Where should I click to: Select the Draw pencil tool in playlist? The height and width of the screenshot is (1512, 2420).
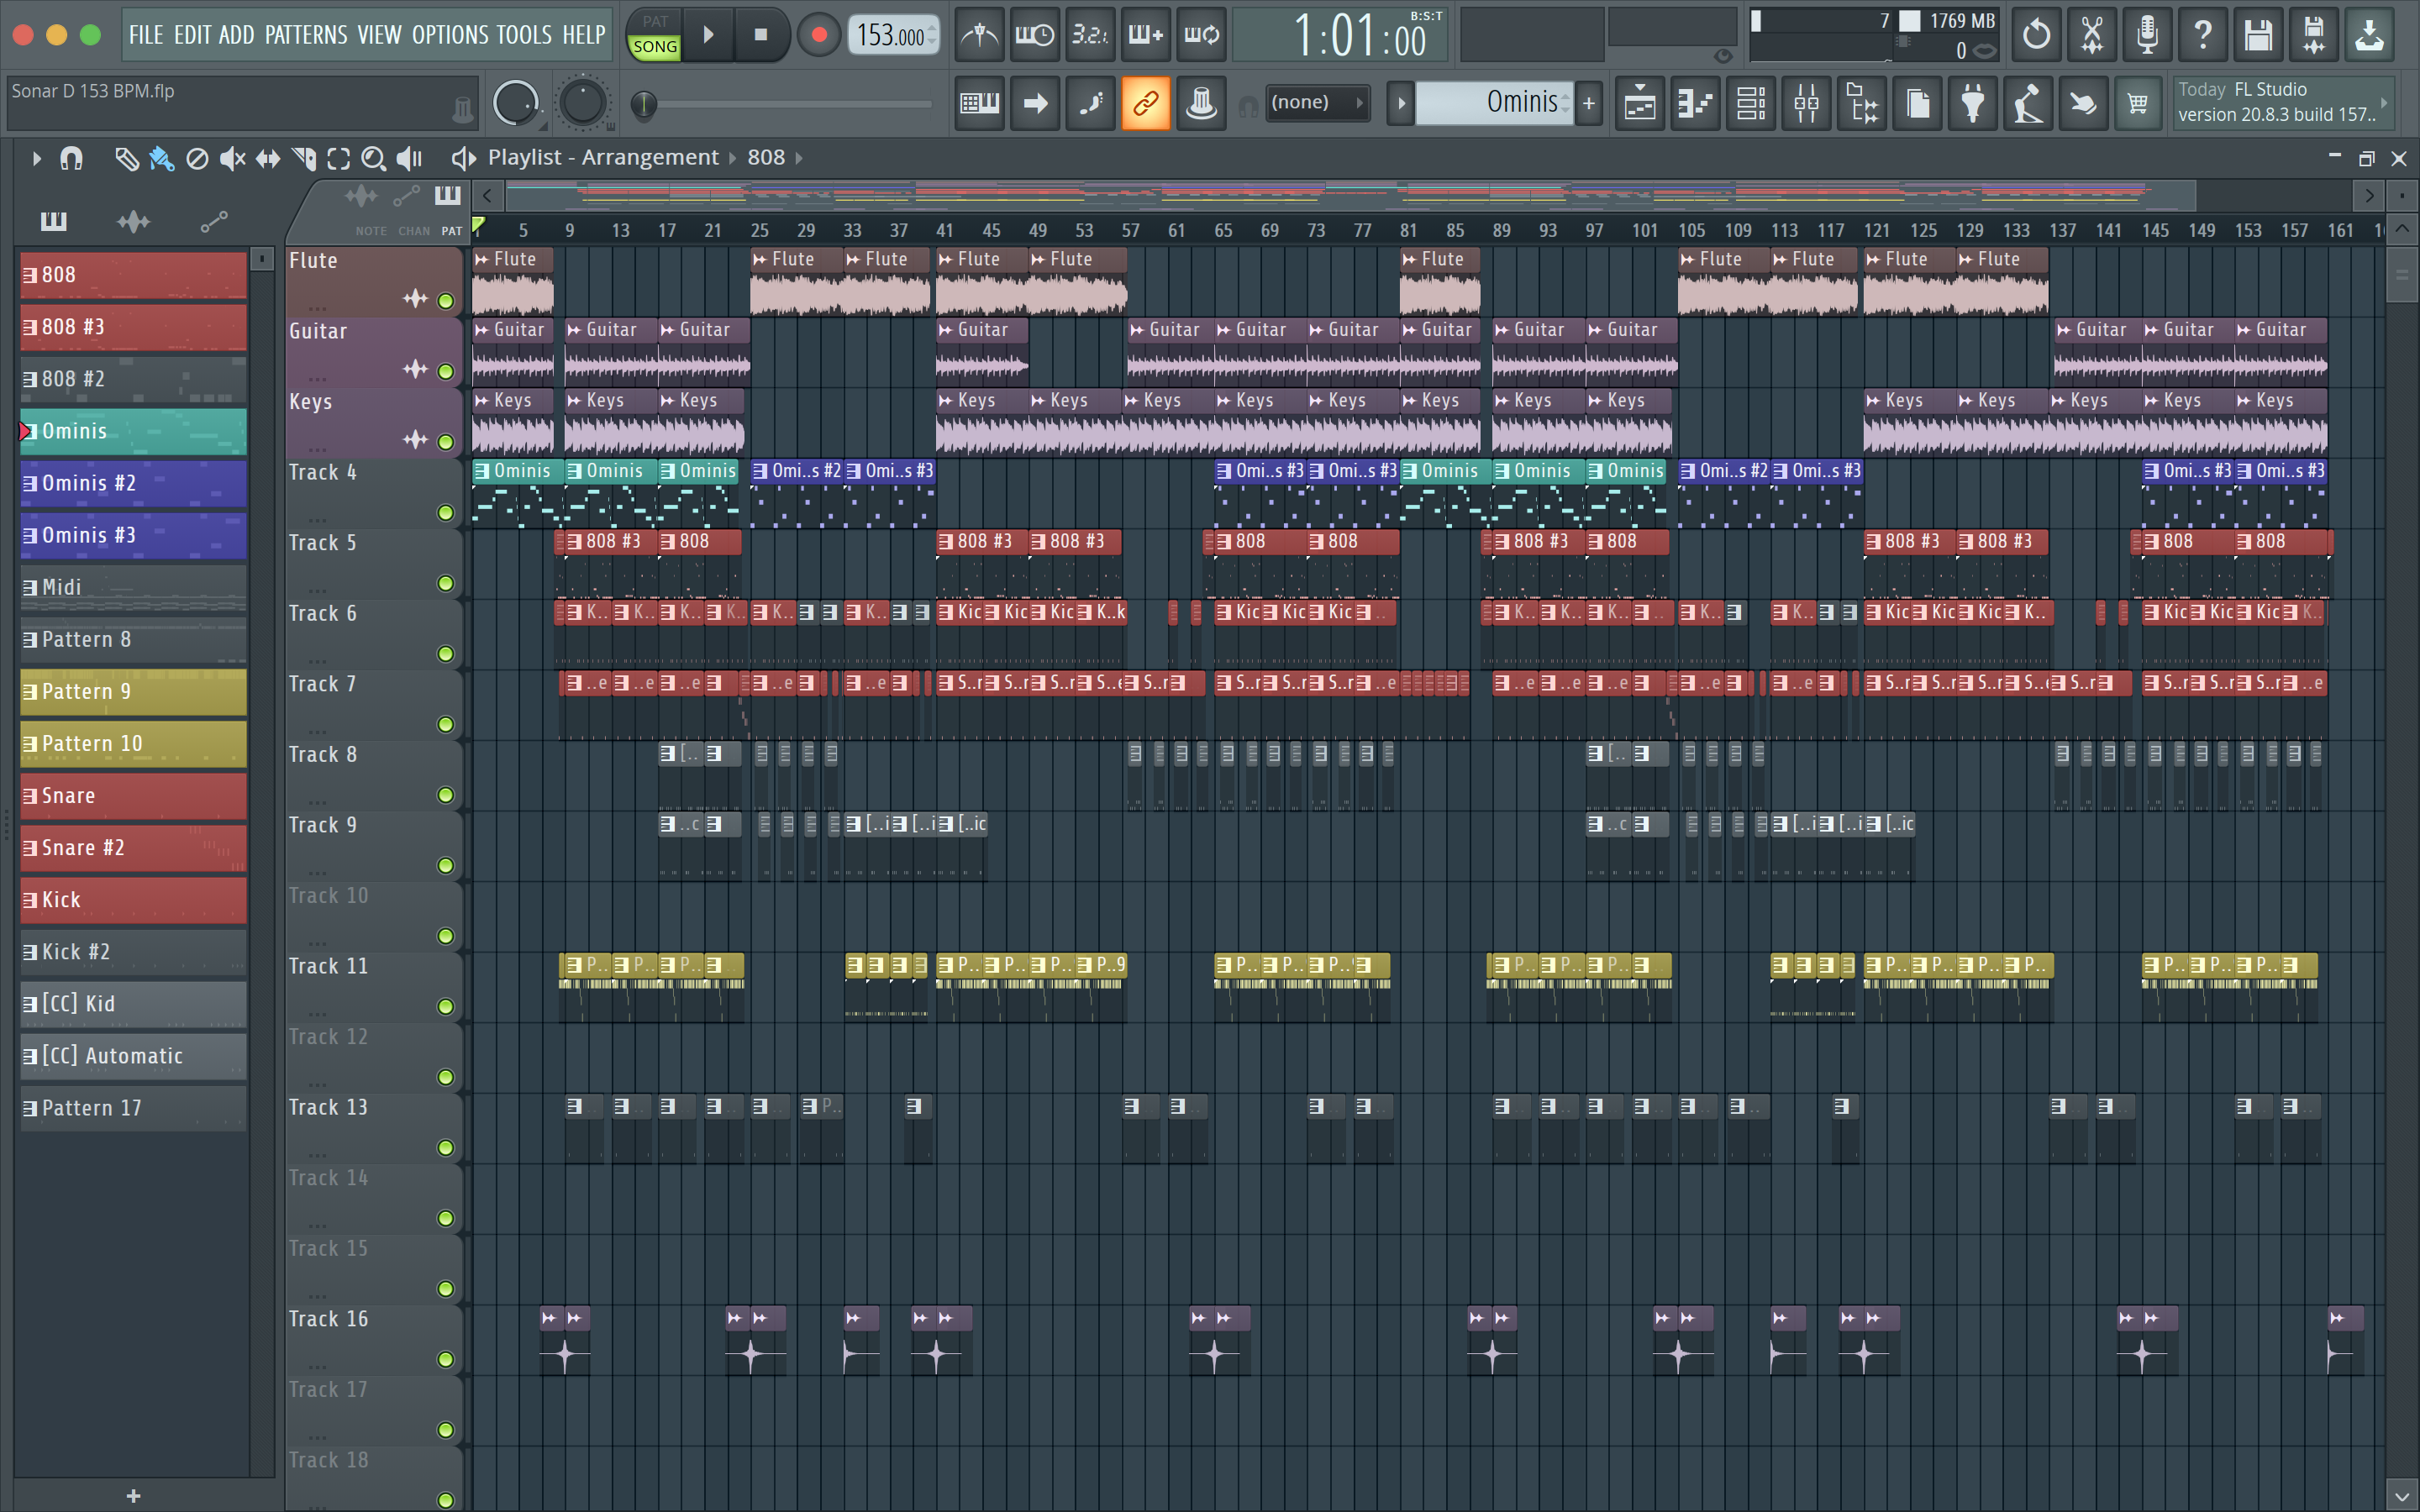[126, 158]
